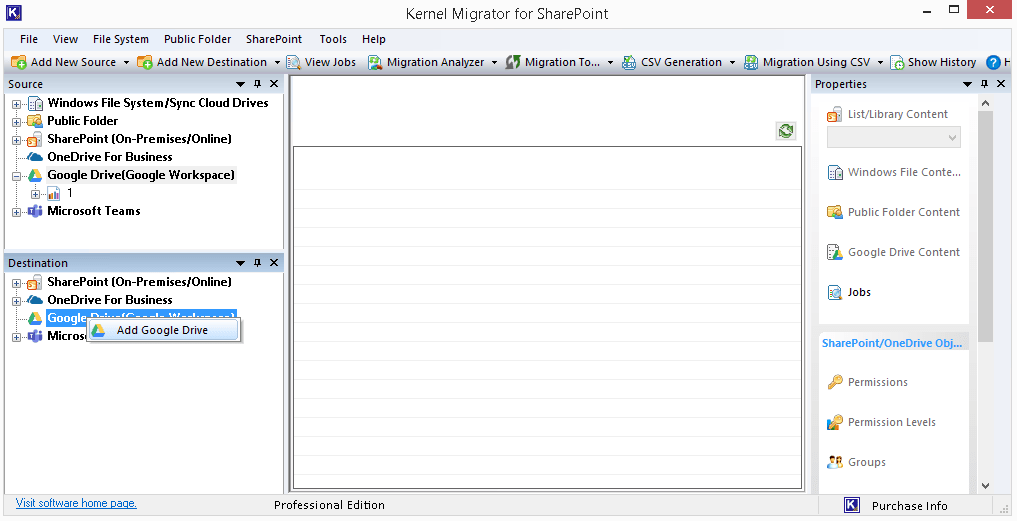Click the green refresh icon in center pane

786,131
